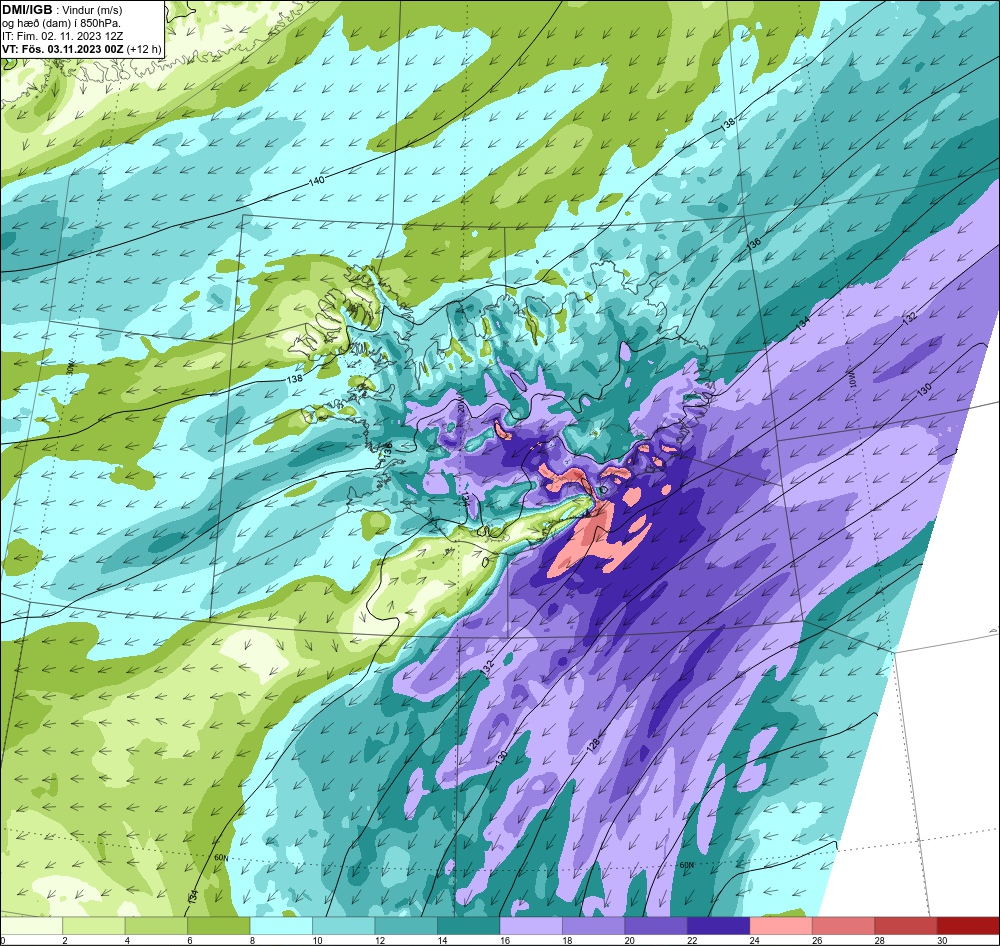The height and width of the screenshot is (946, 1000).
Task: Pick the 22–24 m/s deep indigo swatch
Action: [x=719, y=925]
